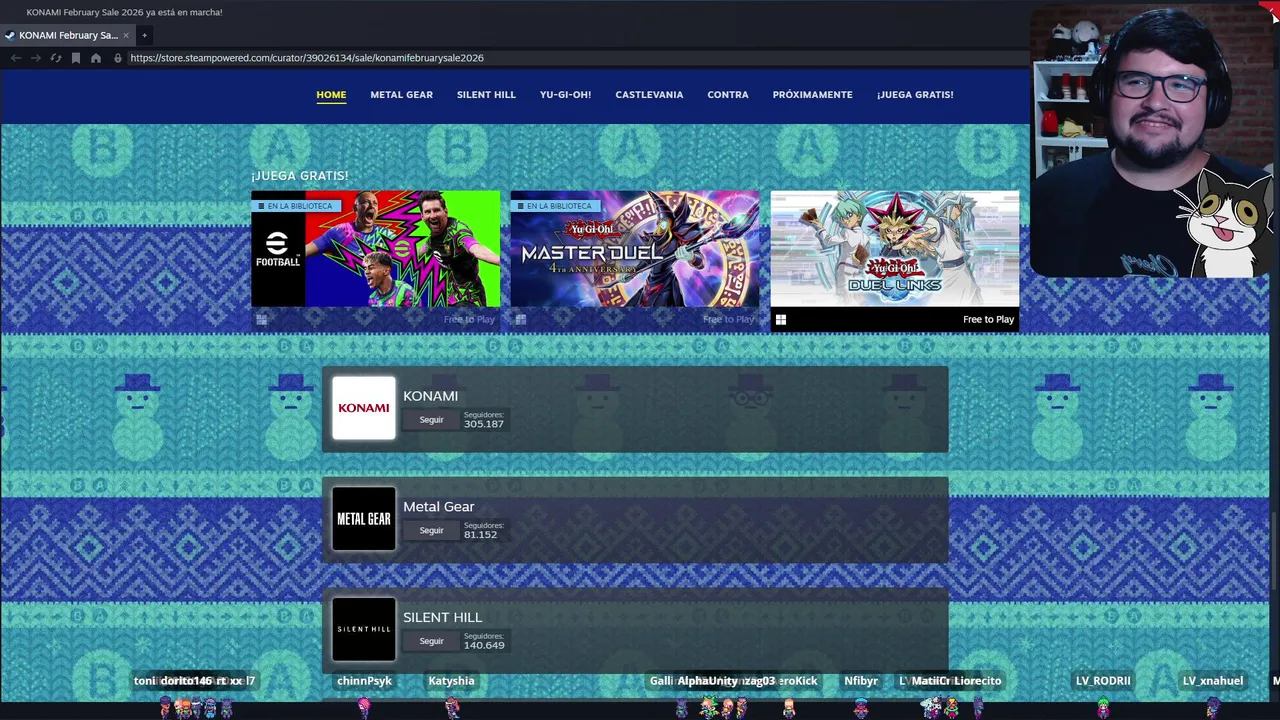Open the PRÓXIMAMENTE section
This screenshot has height=720, width=1280.
[812, 95]
